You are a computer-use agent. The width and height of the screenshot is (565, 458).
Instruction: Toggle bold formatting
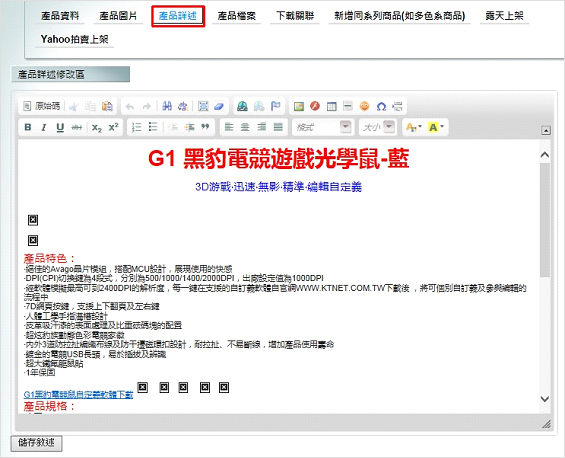(28, 127)
